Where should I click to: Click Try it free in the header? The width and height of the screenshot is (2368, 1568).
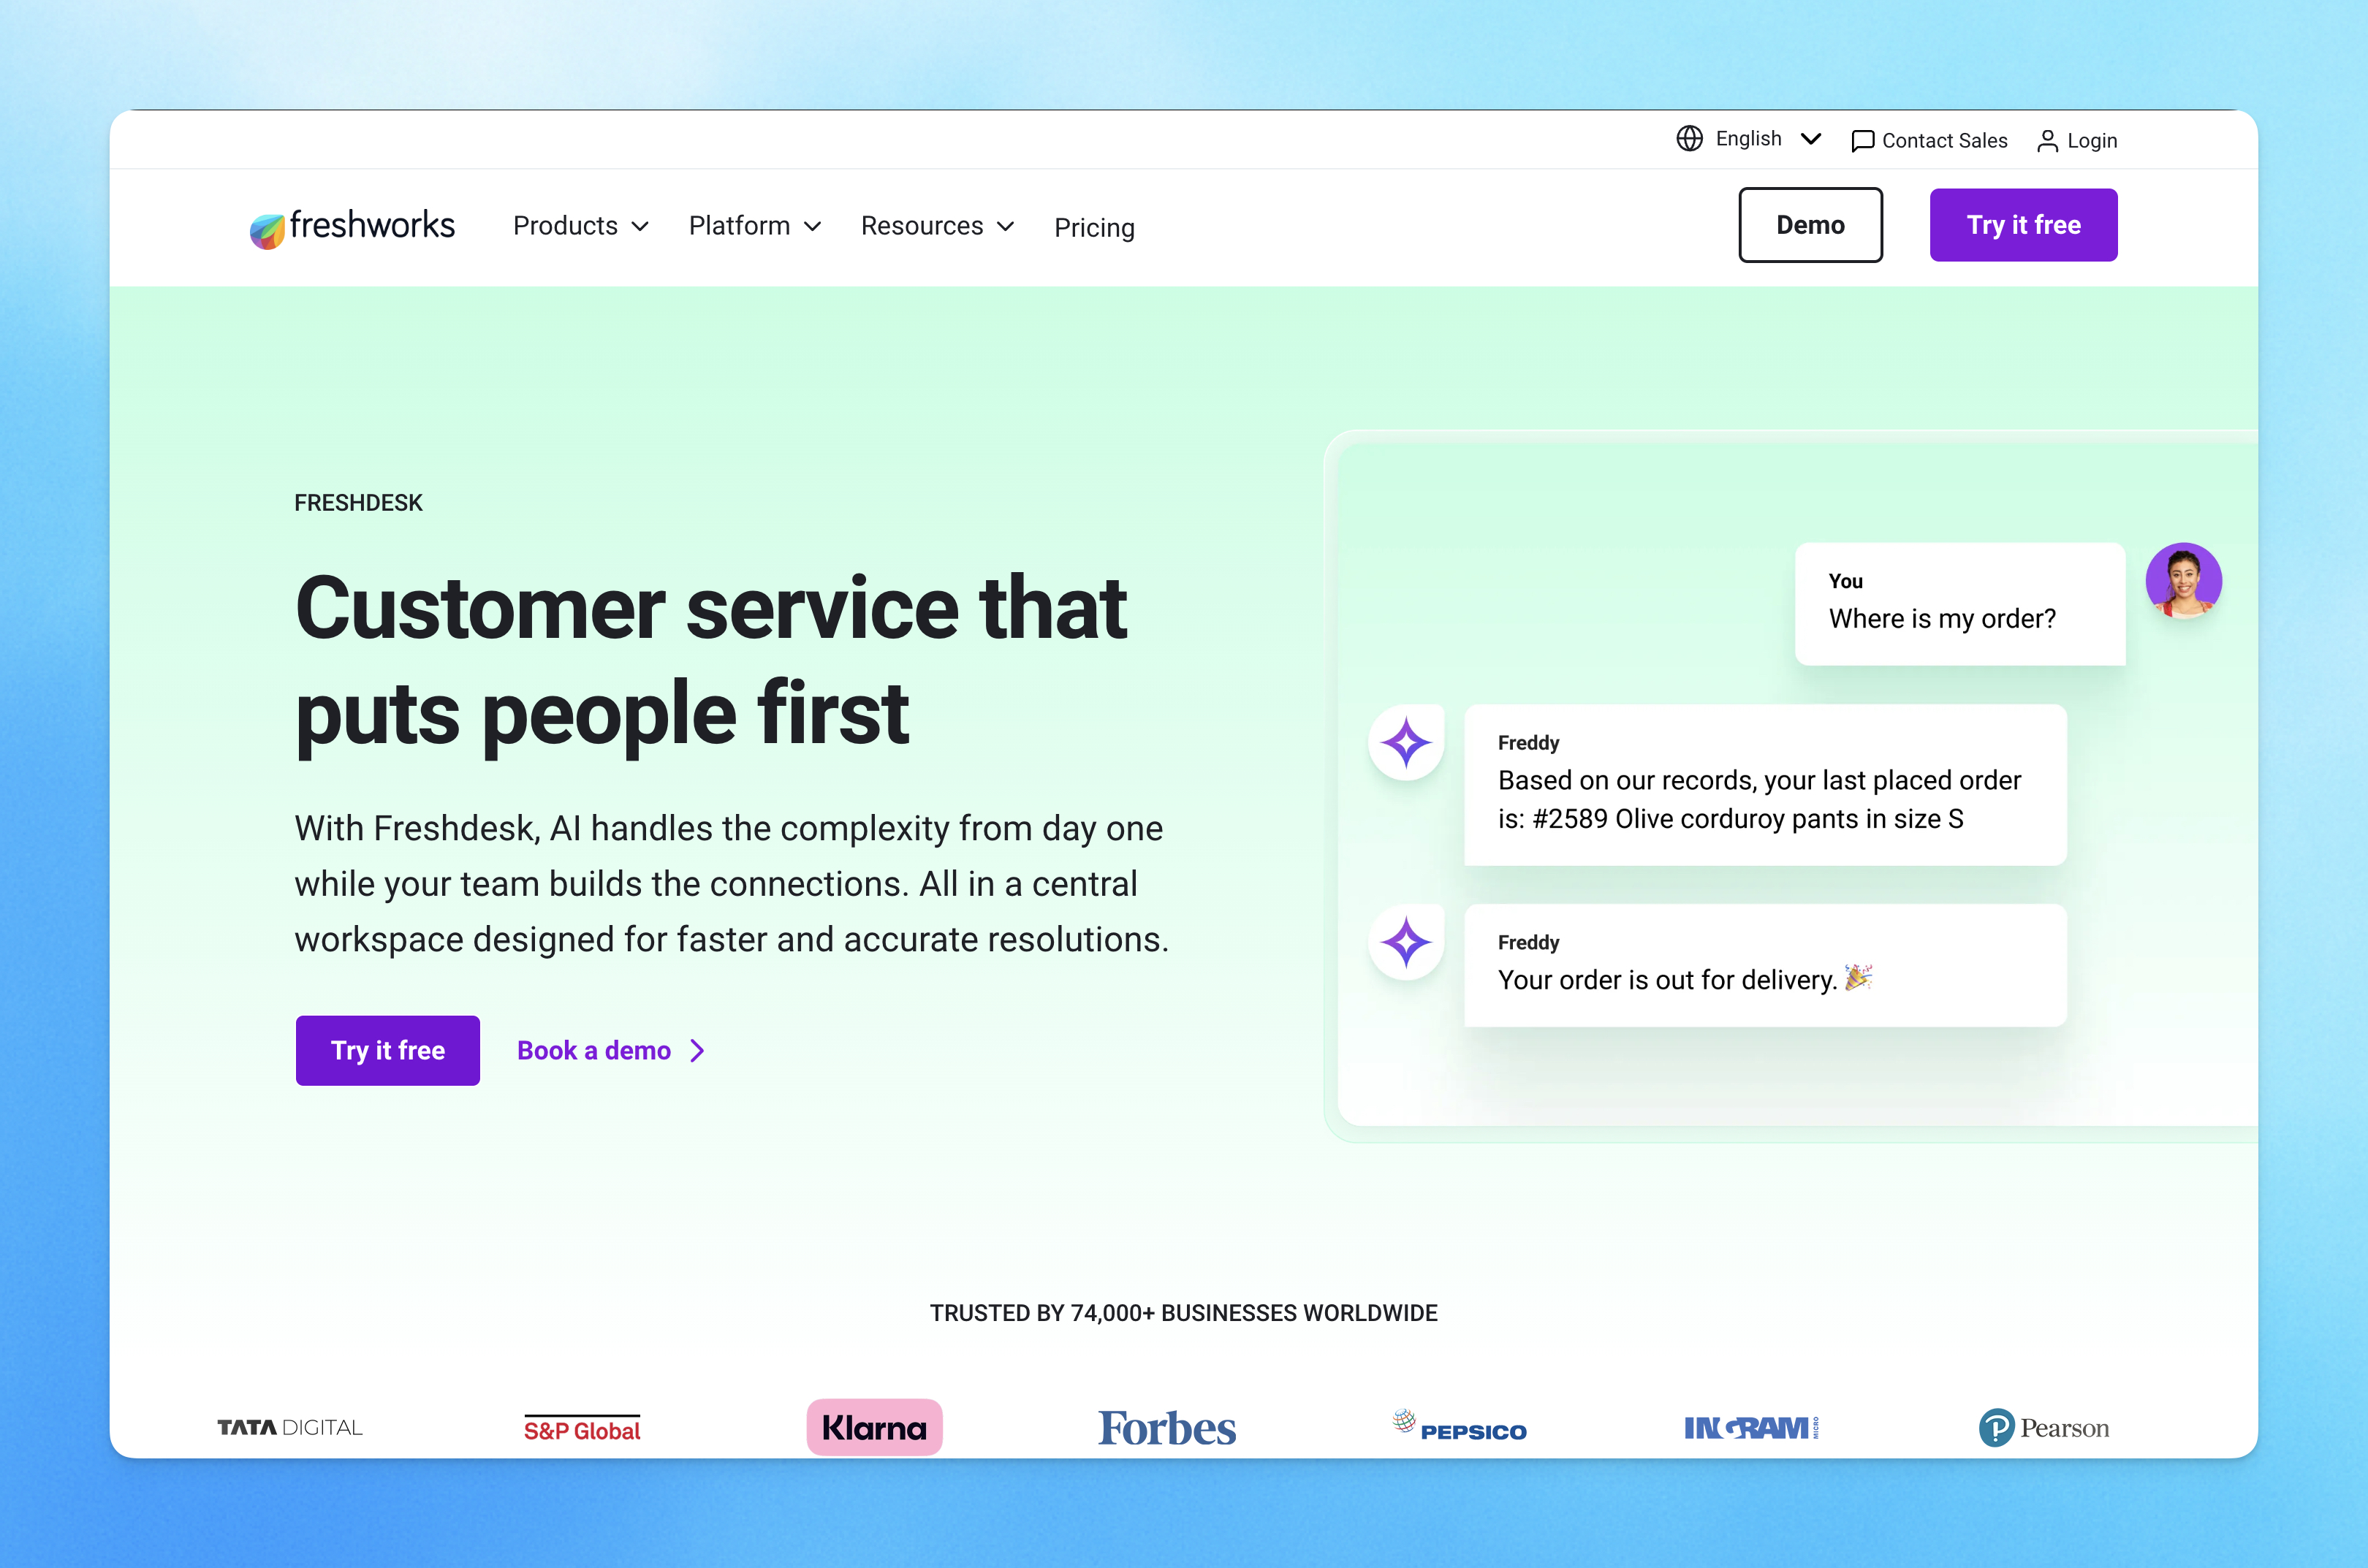pos(2023,224)
